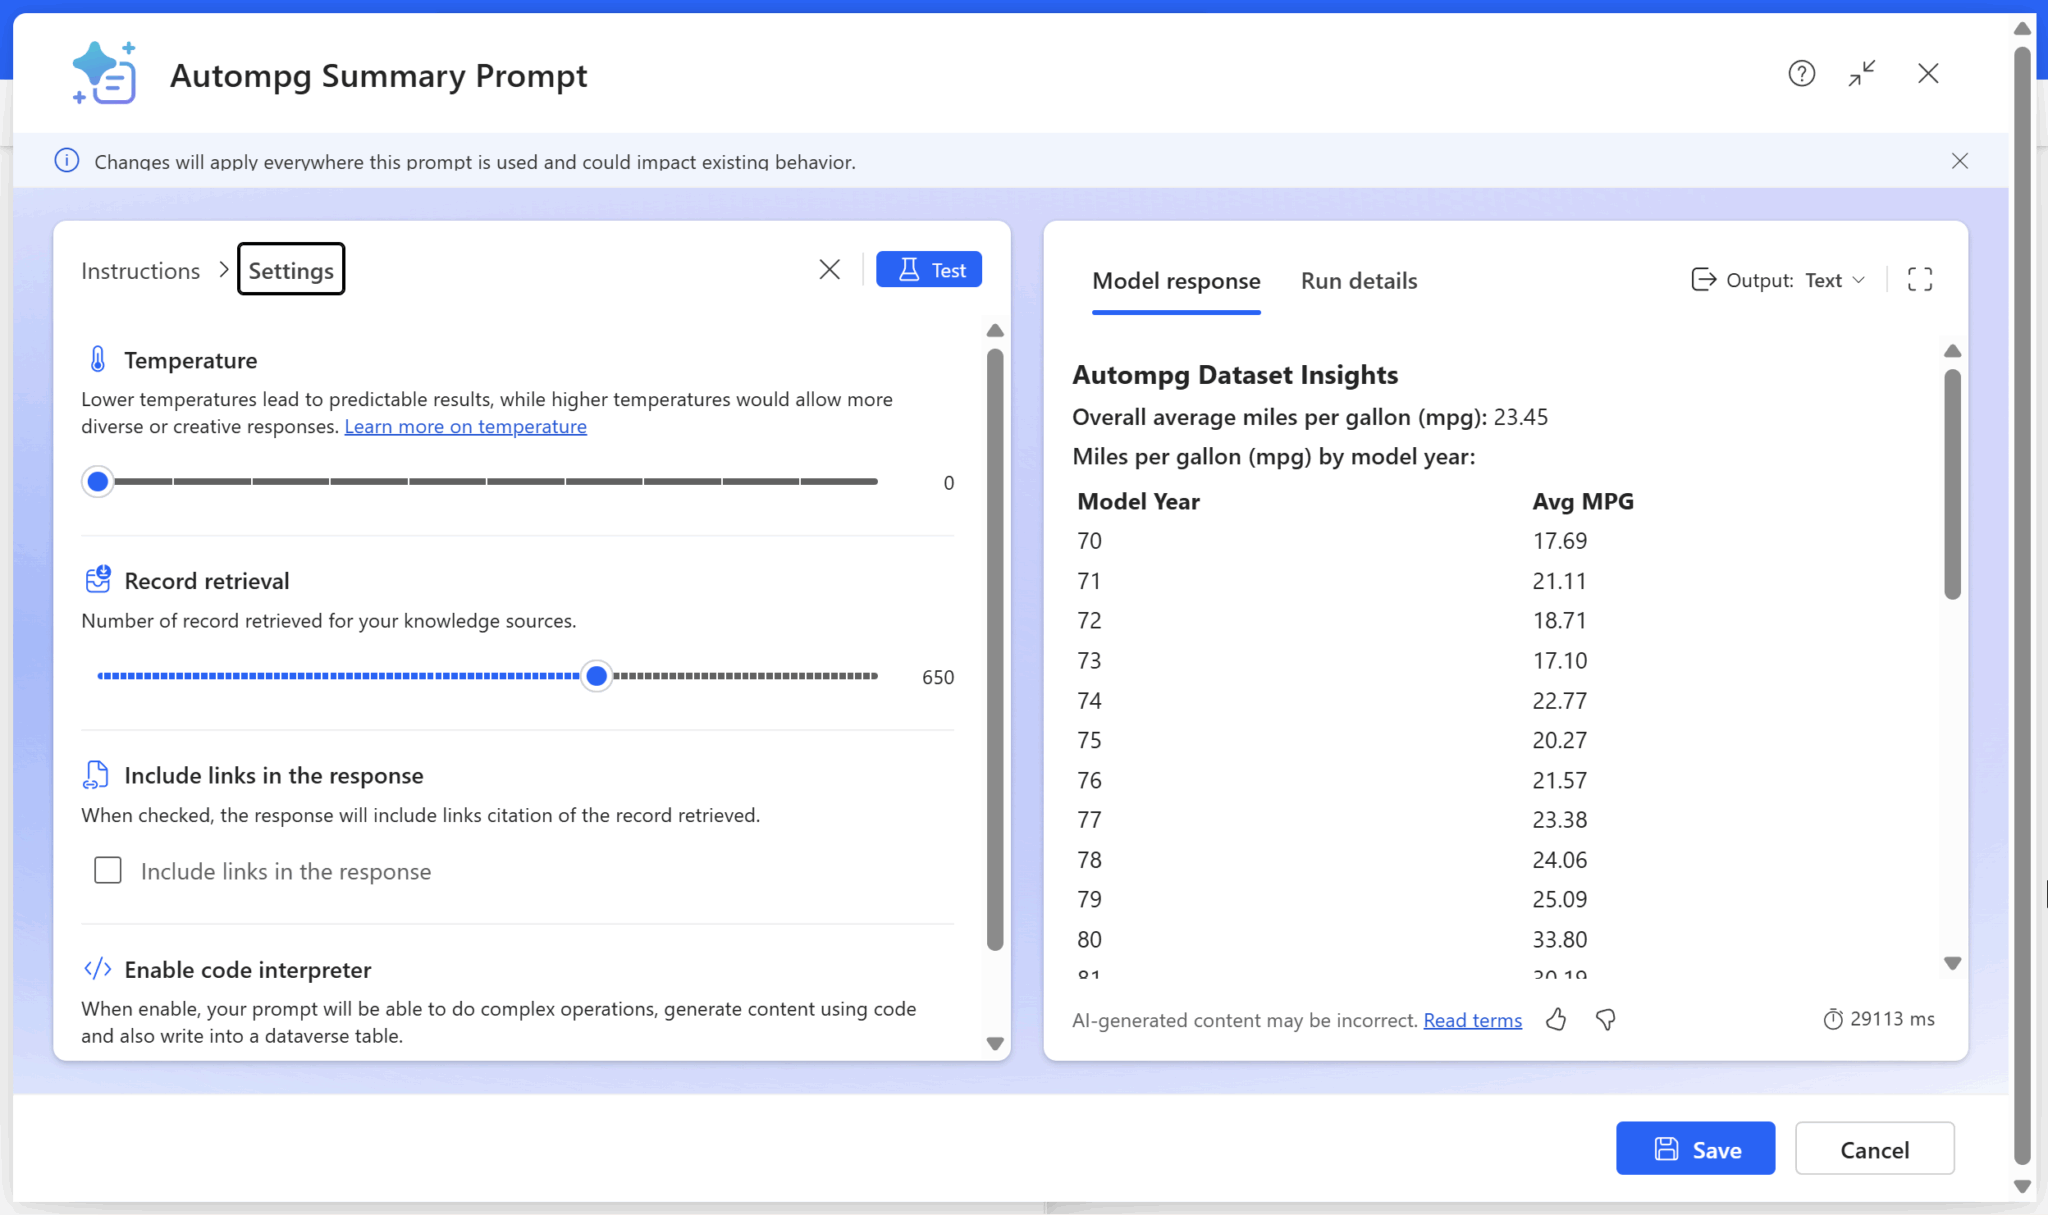Click the Record retrieval slider handle
This screenshot has width=2048, height=1215.
coord(596,676)
